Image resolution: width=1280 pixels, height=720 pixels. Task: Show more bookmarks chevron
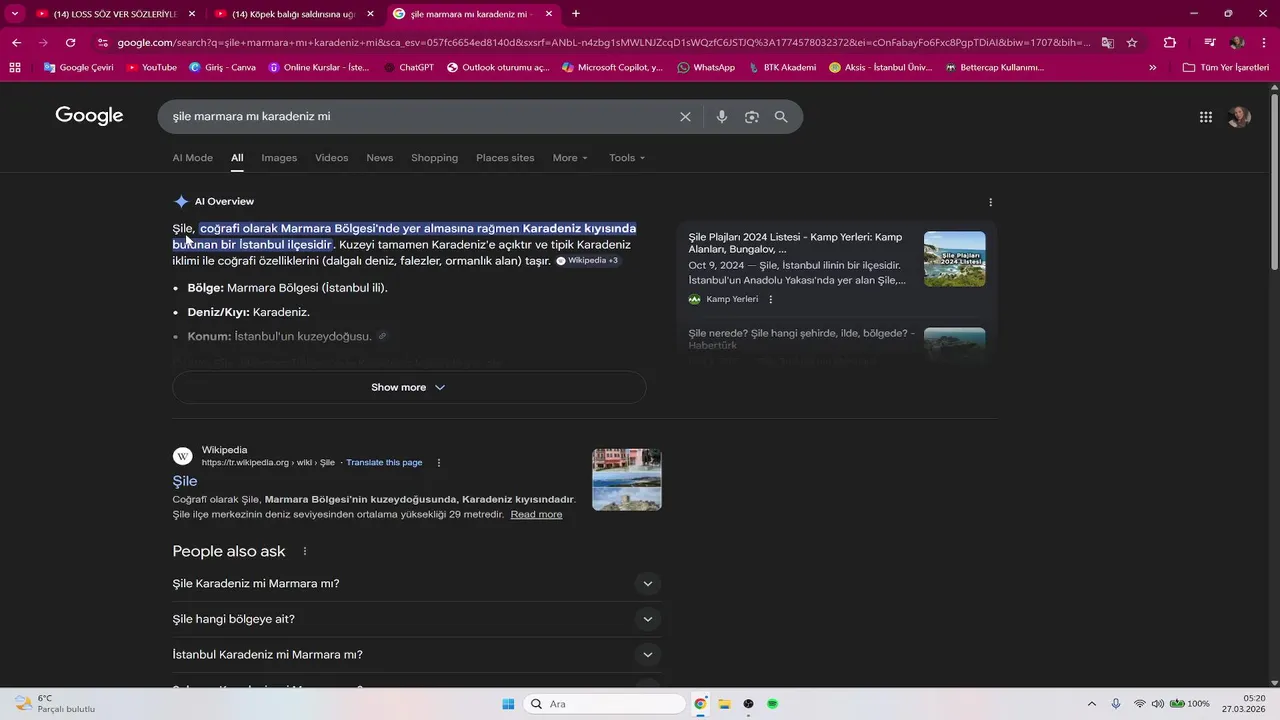click(x=1153, y=67)
